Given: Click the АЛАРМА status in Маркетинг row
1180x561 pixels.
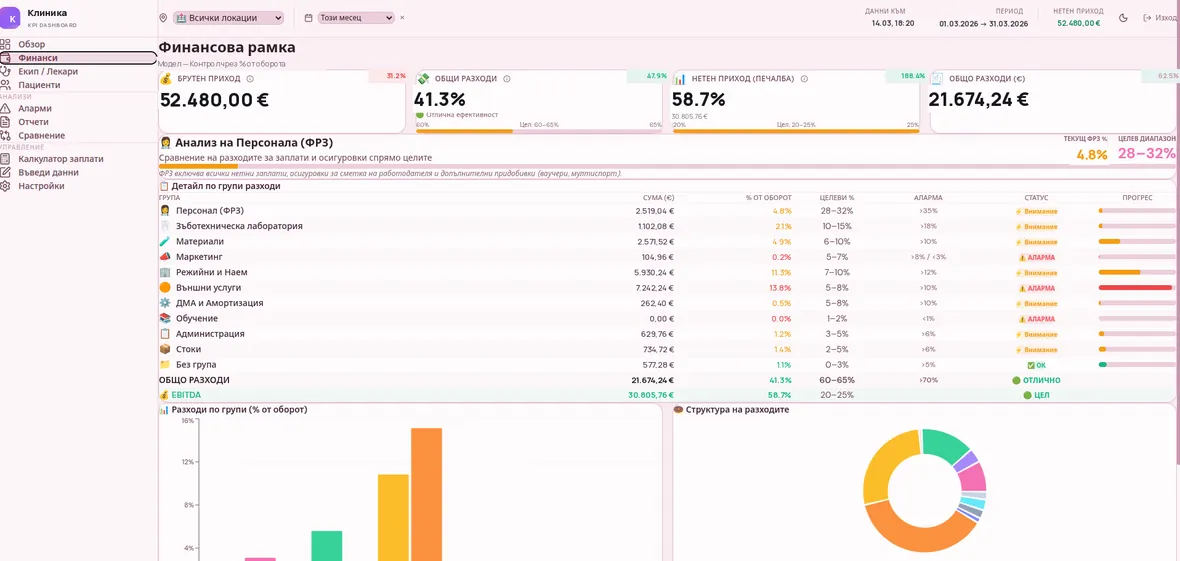Looking at the screenshot, I should pyautogui.click(x=1036, y=257).
